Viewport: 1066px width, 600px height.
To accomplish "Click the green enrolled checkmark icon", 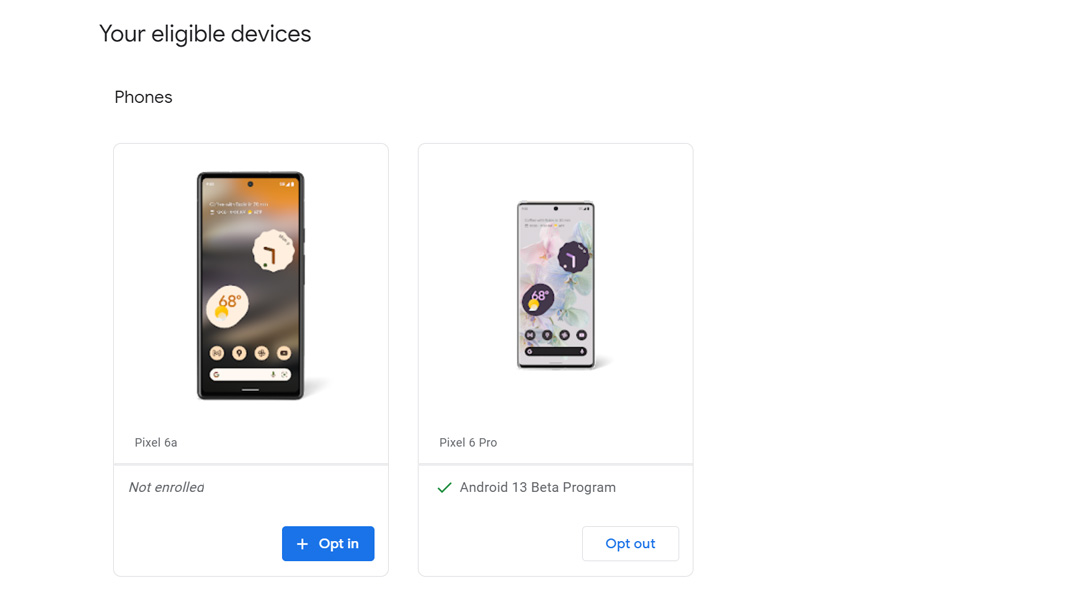I will (444, 488).
